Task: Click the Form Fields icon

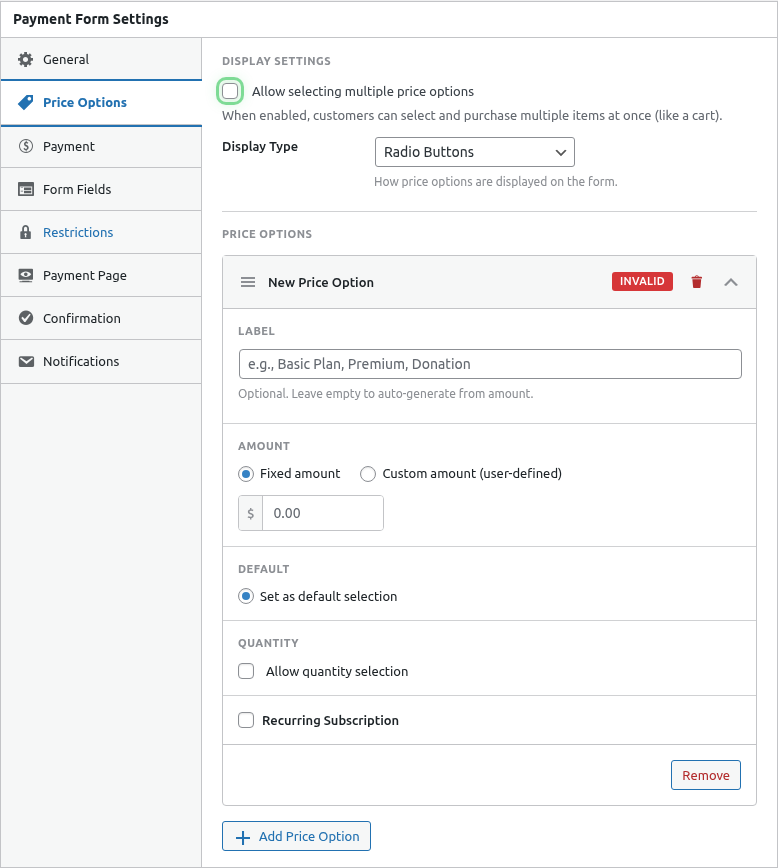Action: tap(26, 189)
